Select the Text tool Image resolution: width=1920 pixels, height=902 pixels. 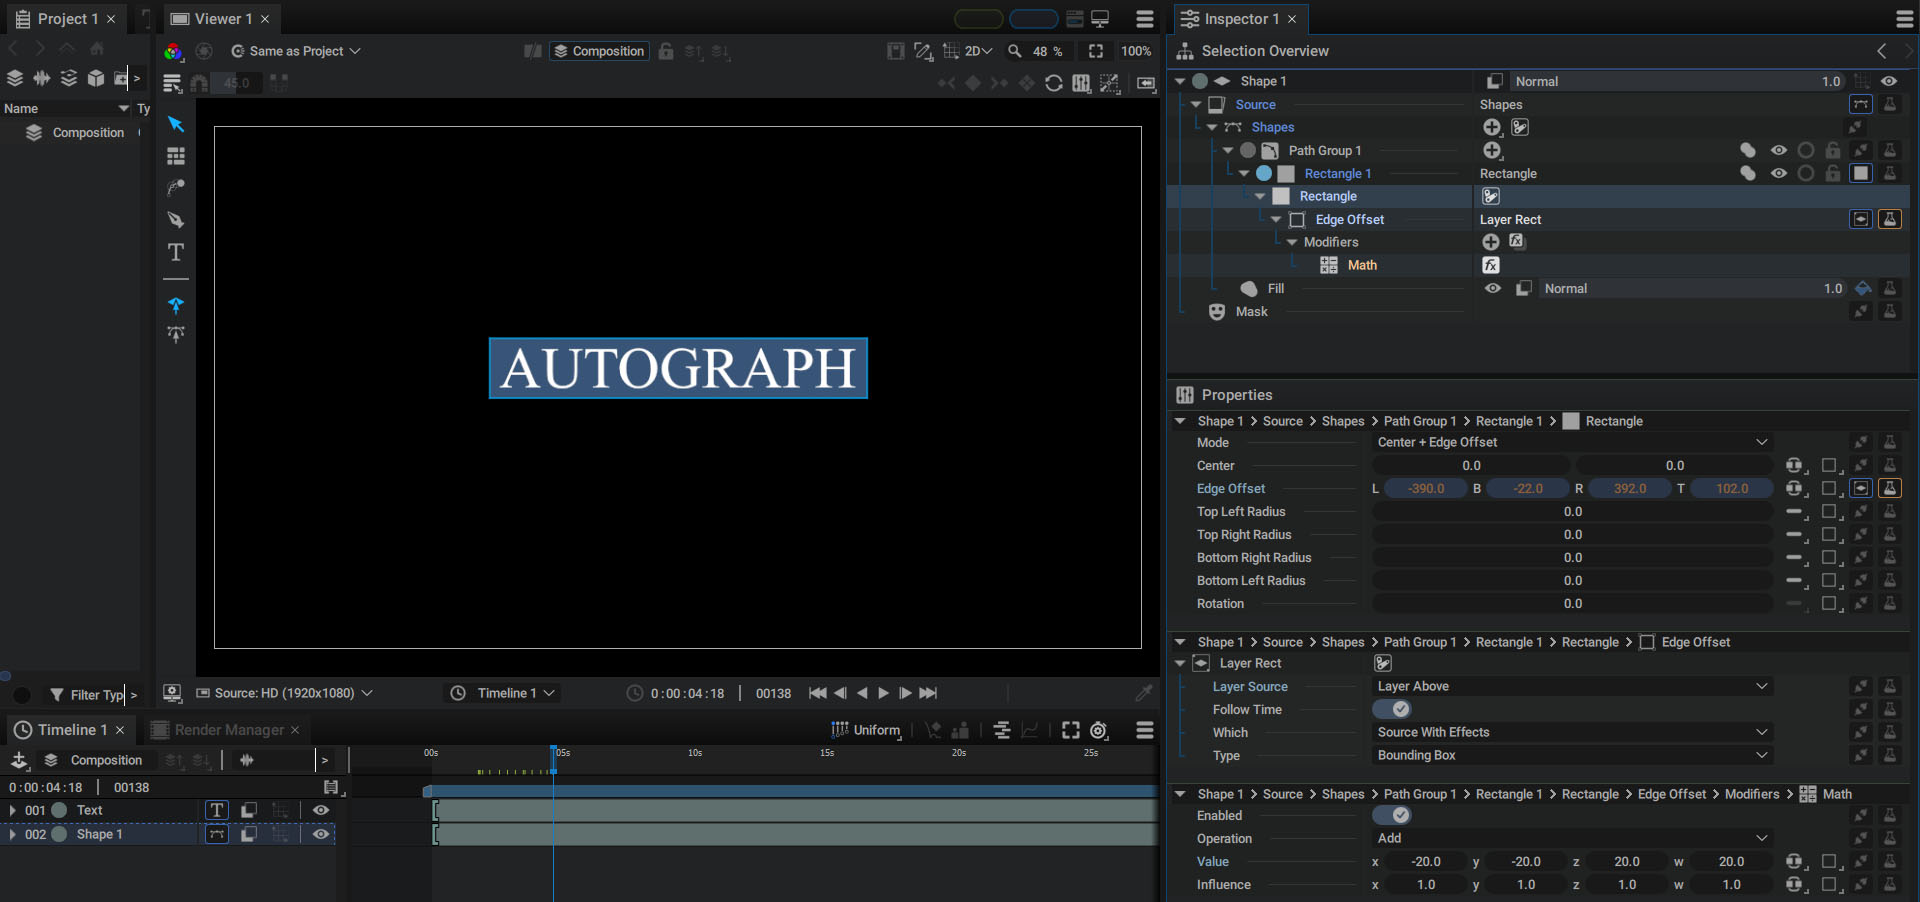pos(176,252)
